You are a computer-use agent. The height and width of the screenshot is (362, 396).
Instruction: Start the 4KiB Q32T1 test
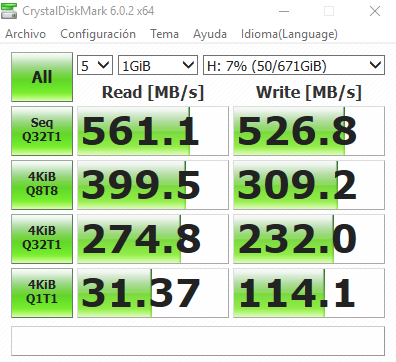[x=42, y=239]
